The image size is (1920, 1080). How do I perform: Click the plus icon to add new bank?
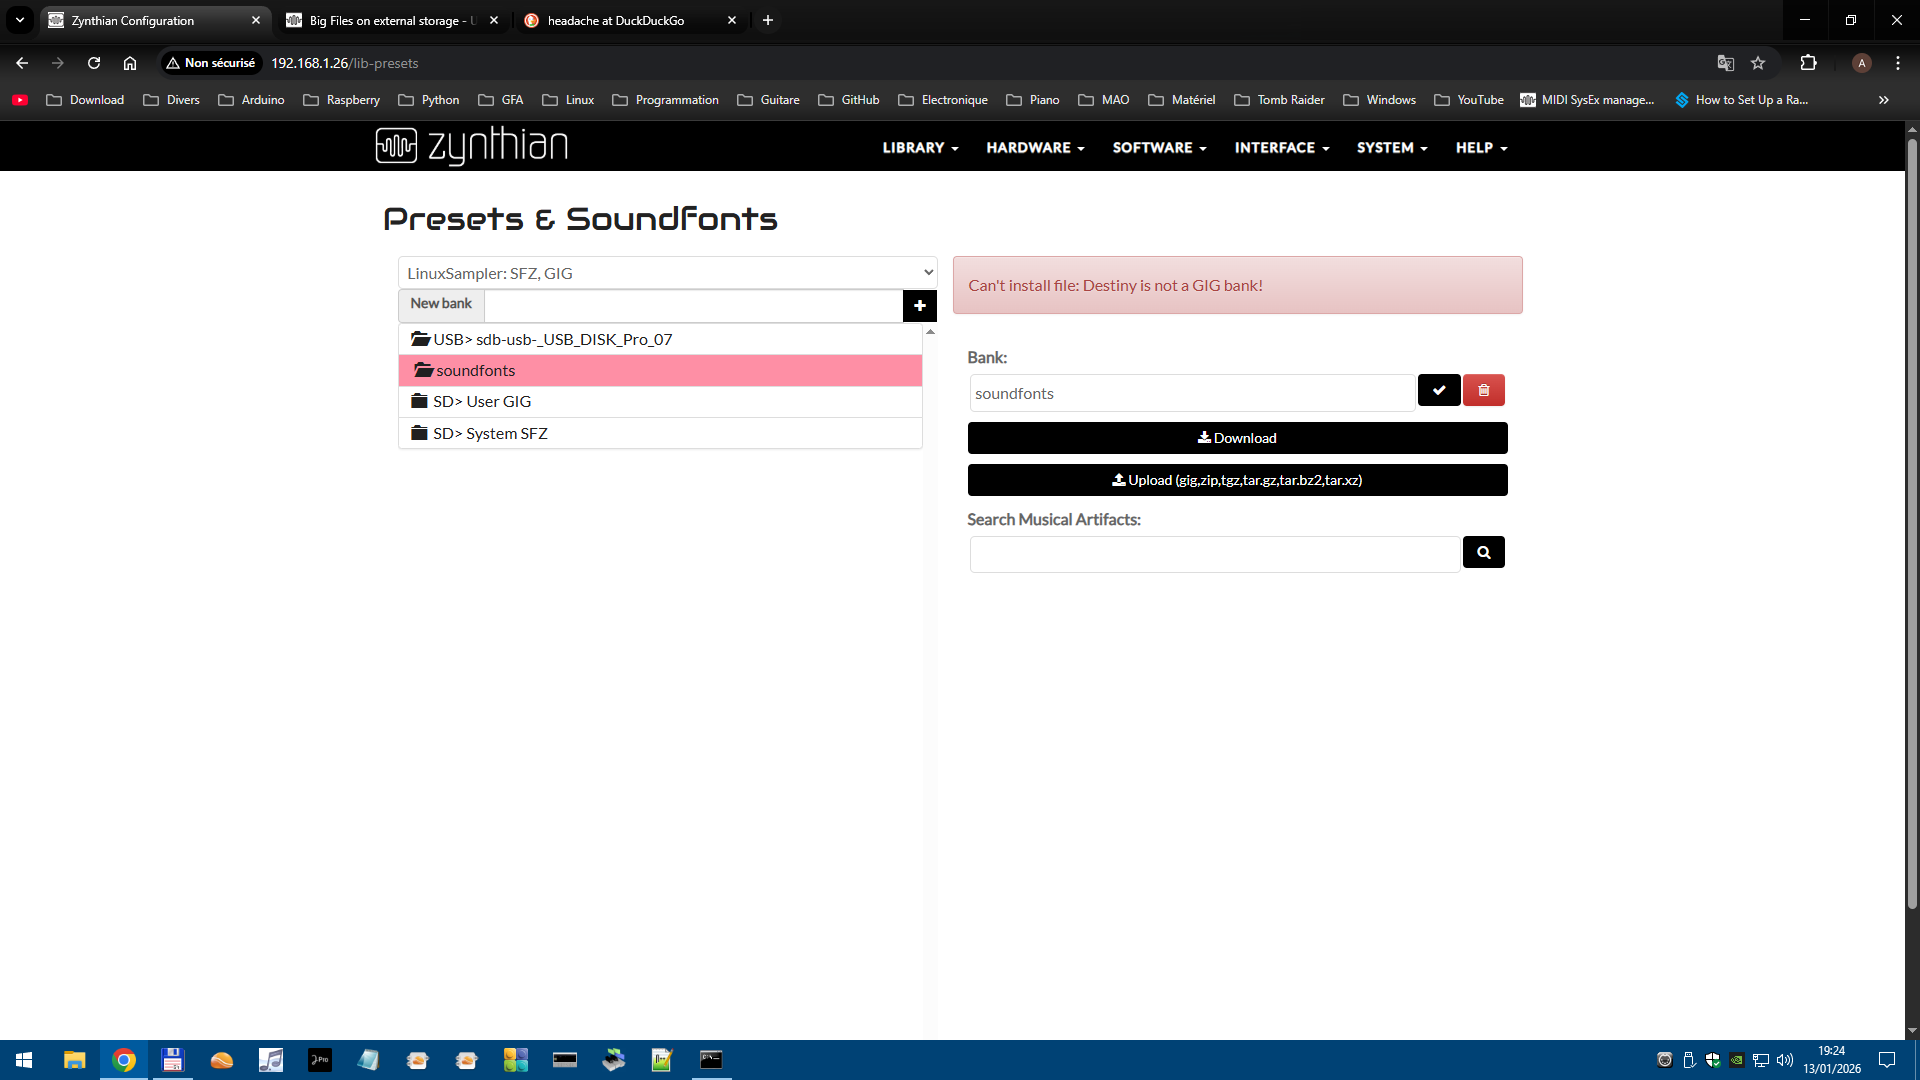coord(919,306)
